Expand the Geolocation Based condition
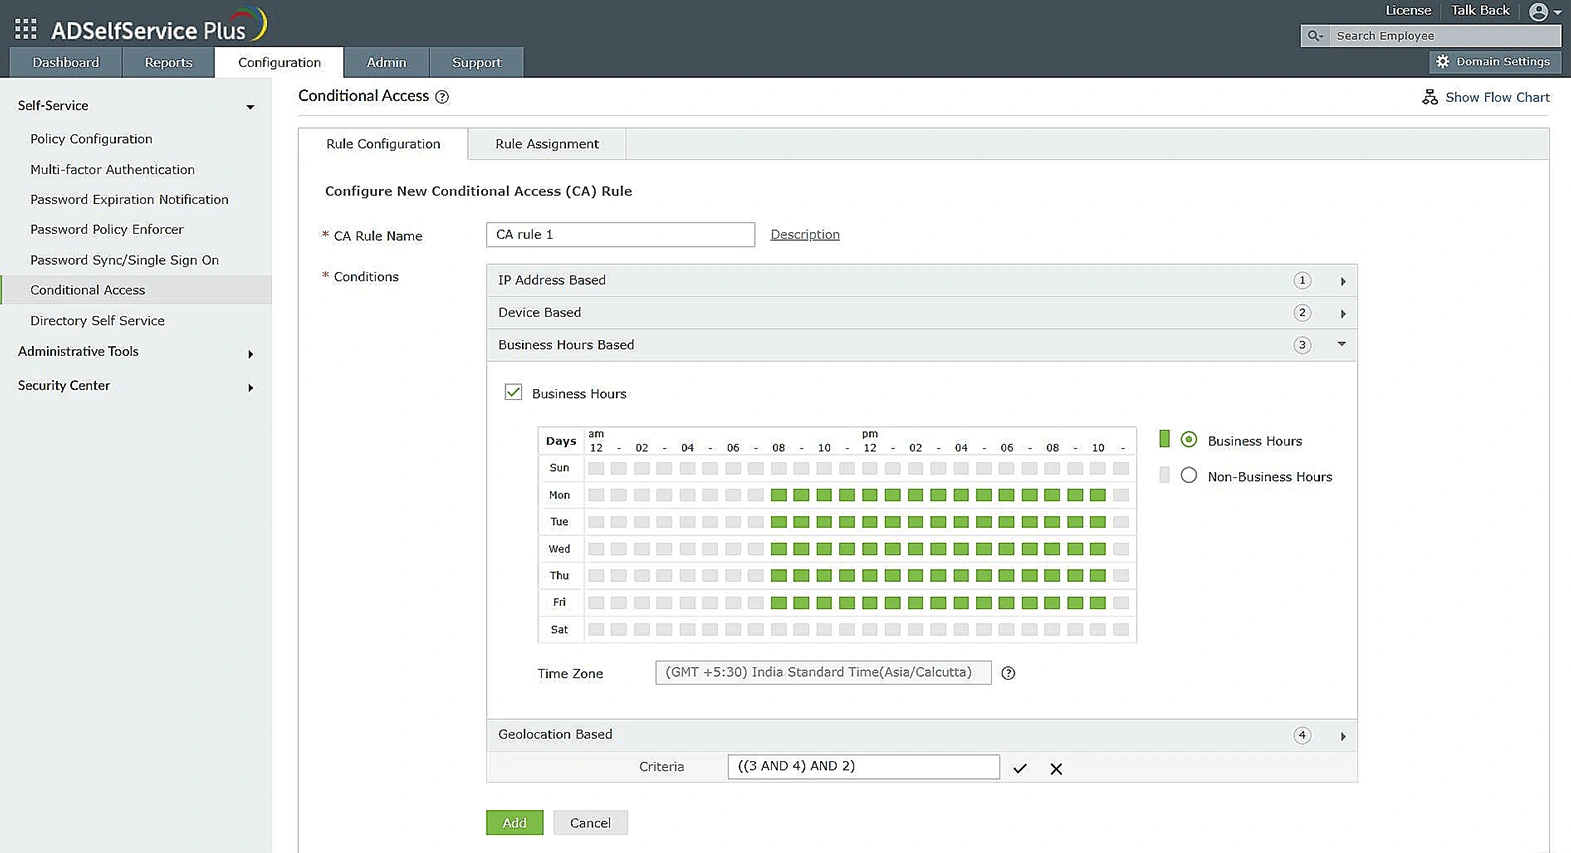The height and width of the screenshot is (853, 1571). click(x=1342, y=736)
